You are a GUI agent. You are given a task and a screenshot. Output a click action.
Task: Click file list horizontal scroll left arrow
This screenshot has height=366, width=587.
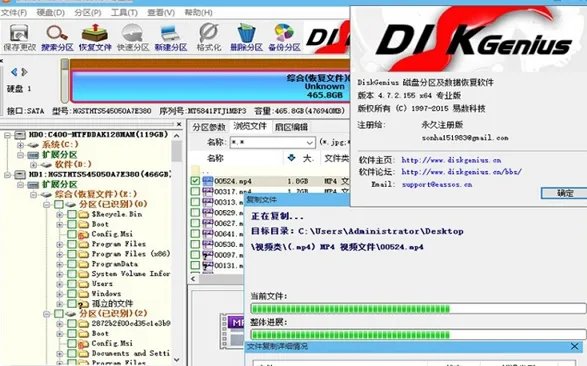pyautogui.click(x=194, y=279)
